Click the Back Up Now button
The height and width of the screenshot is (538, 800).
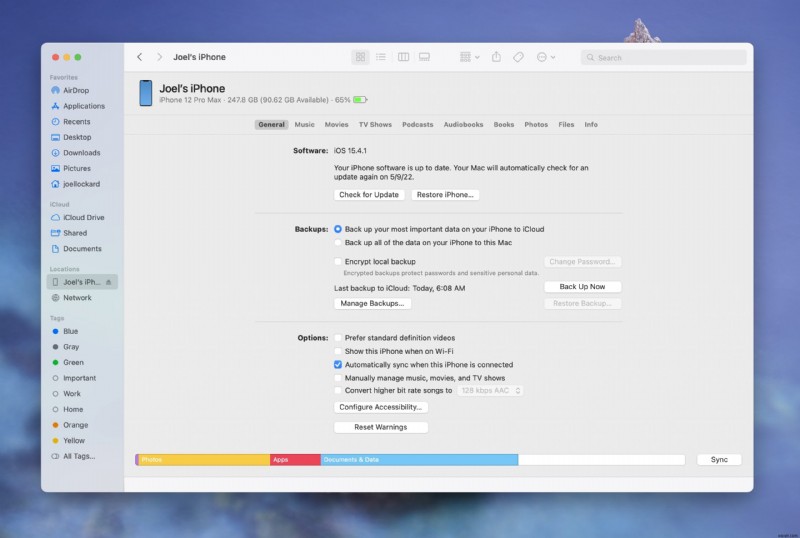point(582,287)
